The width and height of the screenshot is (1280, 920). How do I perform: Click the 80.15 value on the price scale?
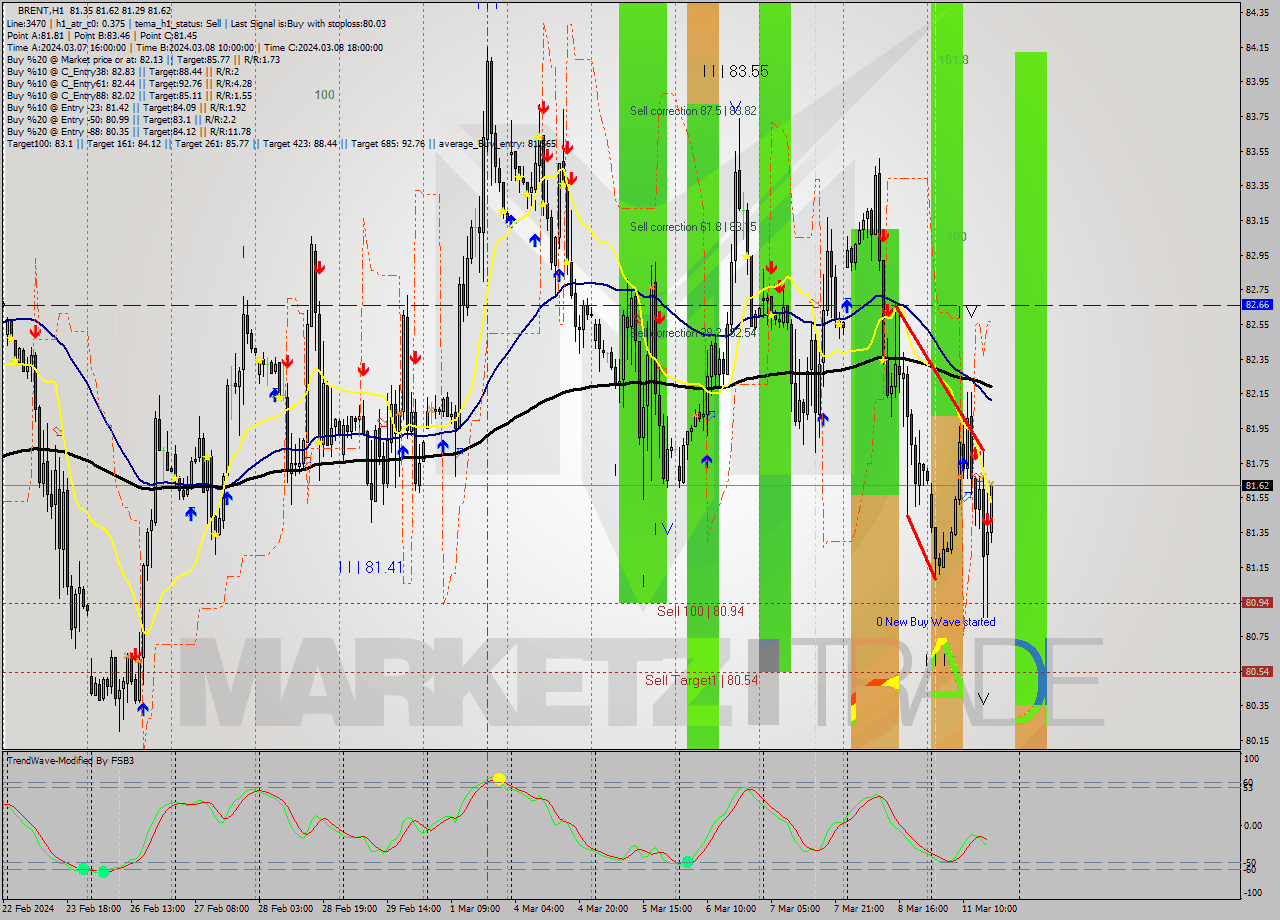(x=1256, y=740)
